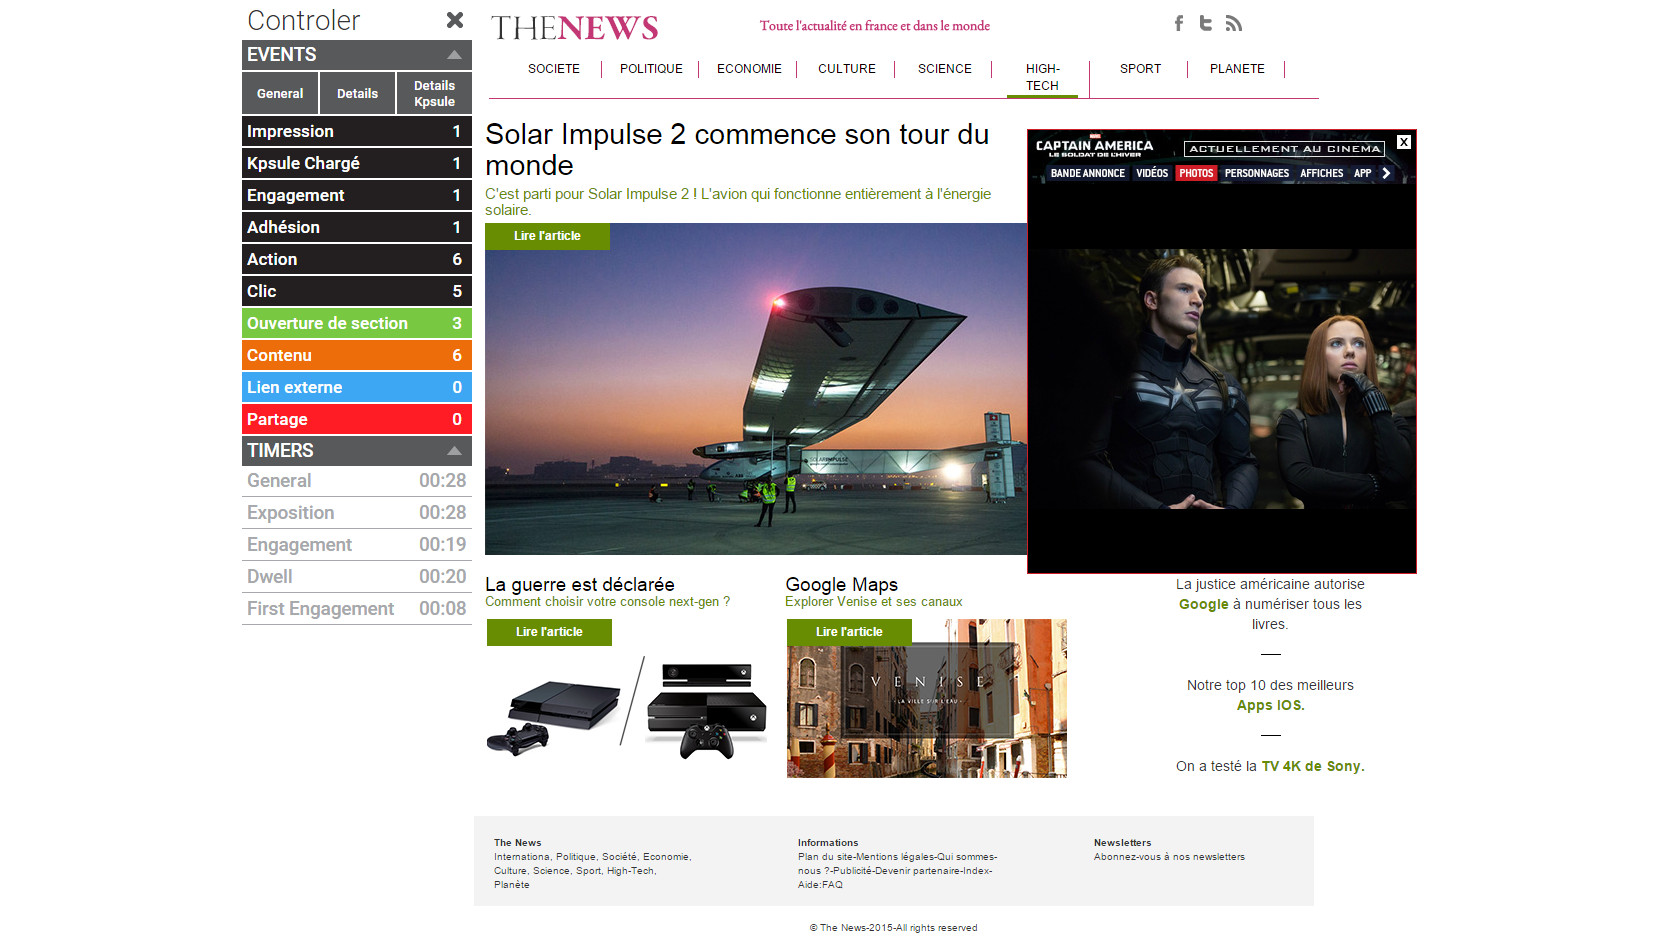This screenshot has width=1680, height=935.
Task: Select the green Ouverture de section row
Action: tap(356, 323)
